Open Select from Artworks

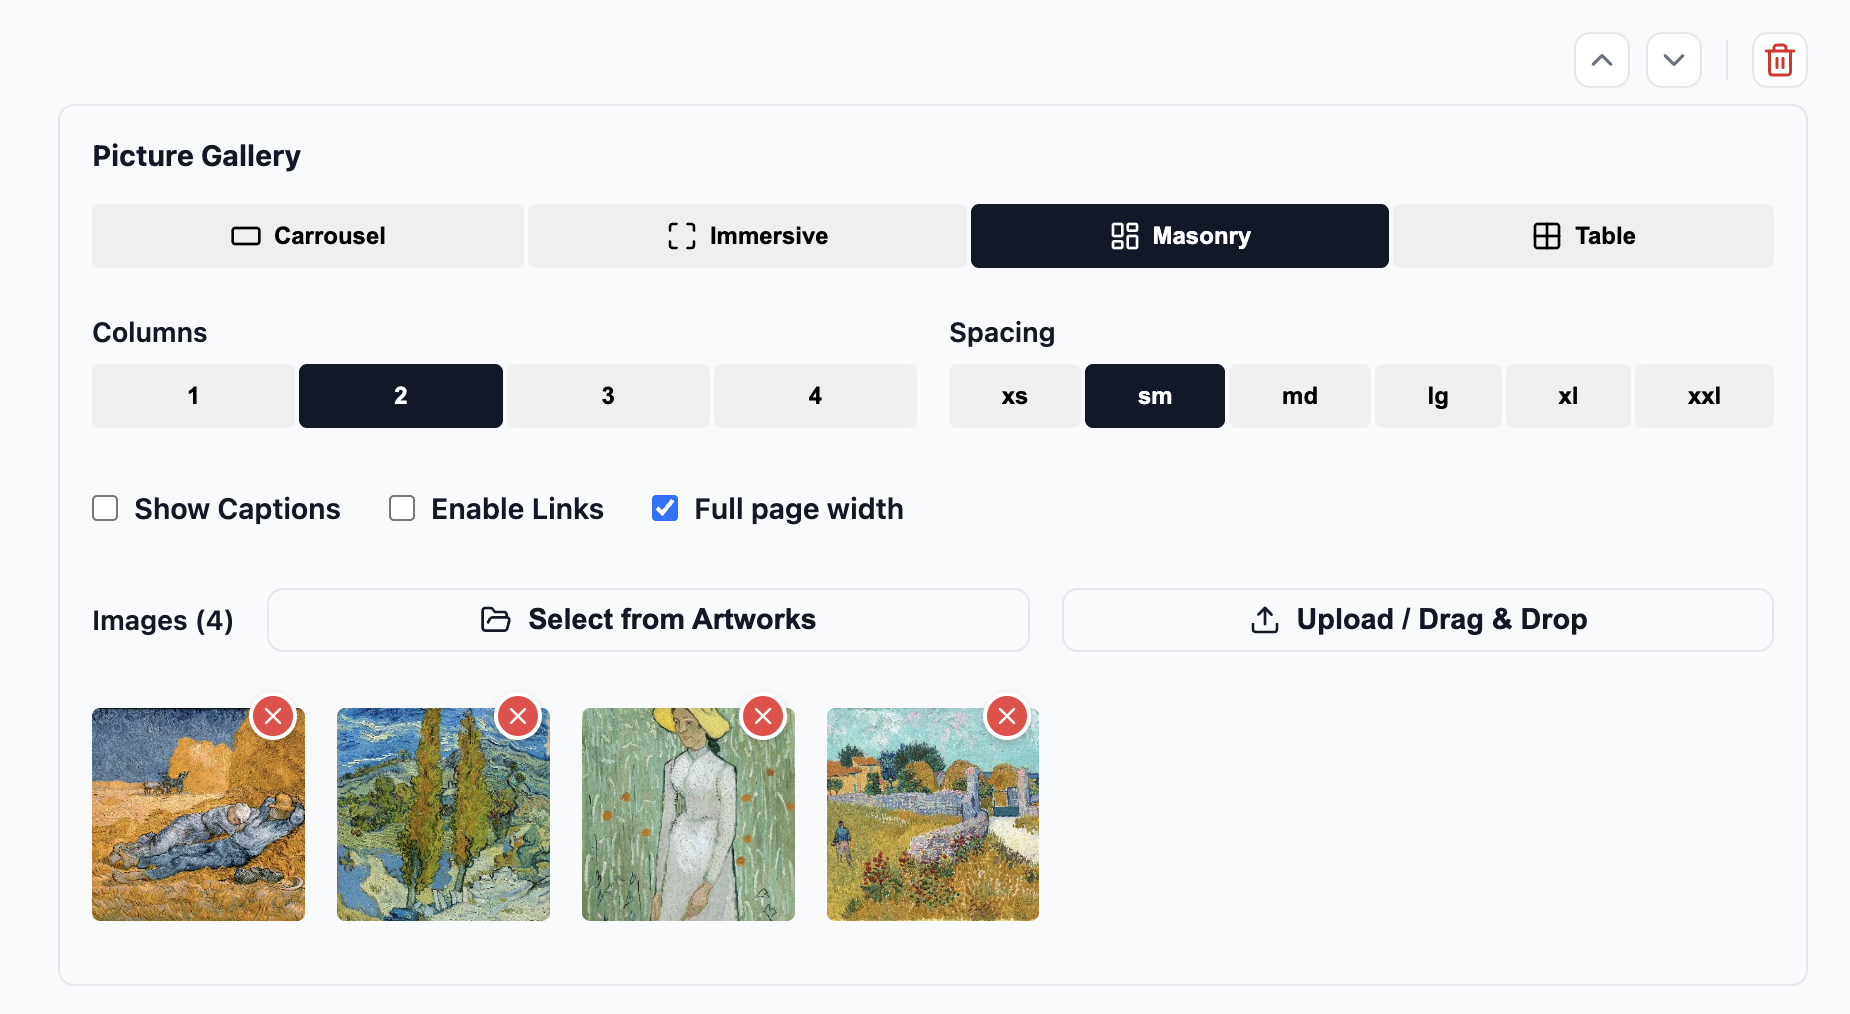[x=648, y=620]
